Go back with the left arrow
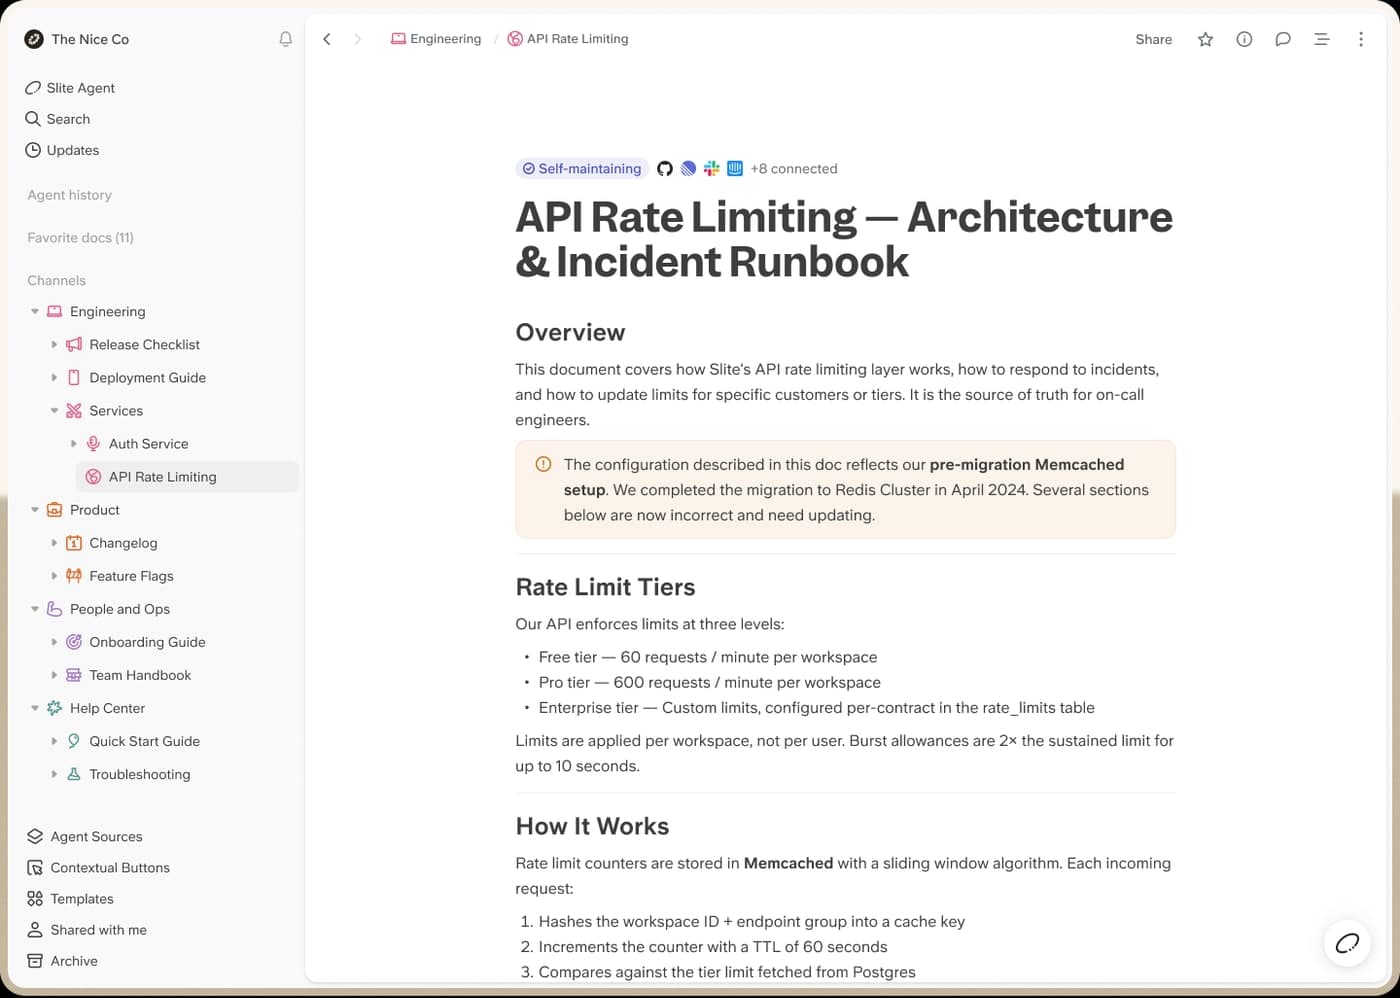Screen dimensions: 1400x998 (327, 39)
